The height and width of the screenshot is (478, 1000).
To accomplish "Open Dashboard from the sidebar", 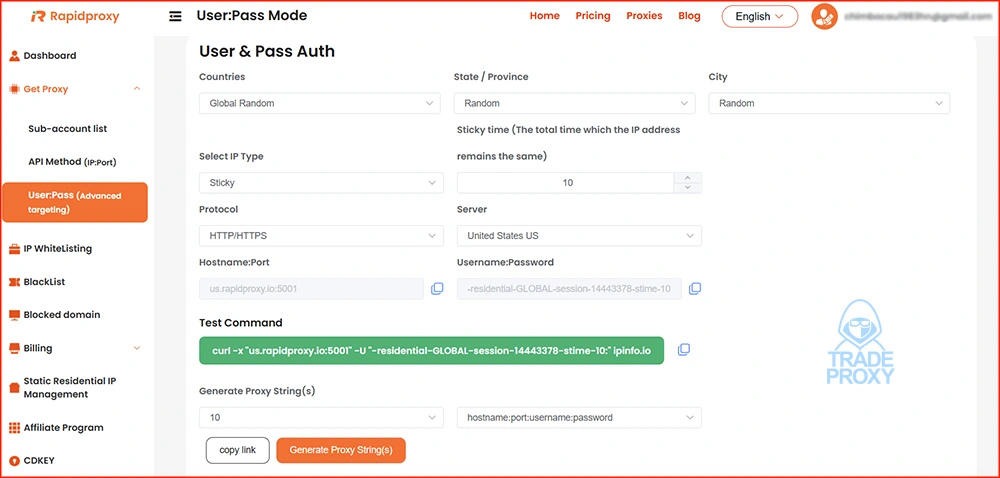I will coord(50,56).
